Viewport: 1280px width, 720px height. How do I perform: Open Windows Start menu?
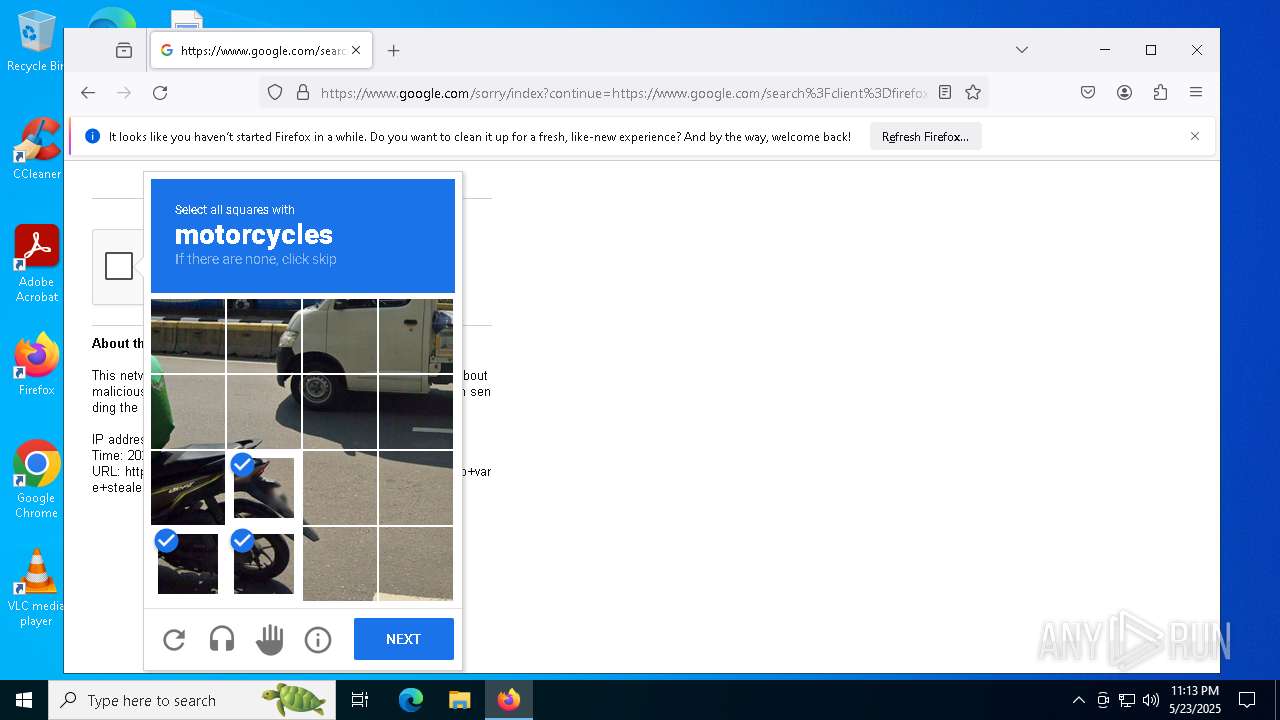coord(24,700)
